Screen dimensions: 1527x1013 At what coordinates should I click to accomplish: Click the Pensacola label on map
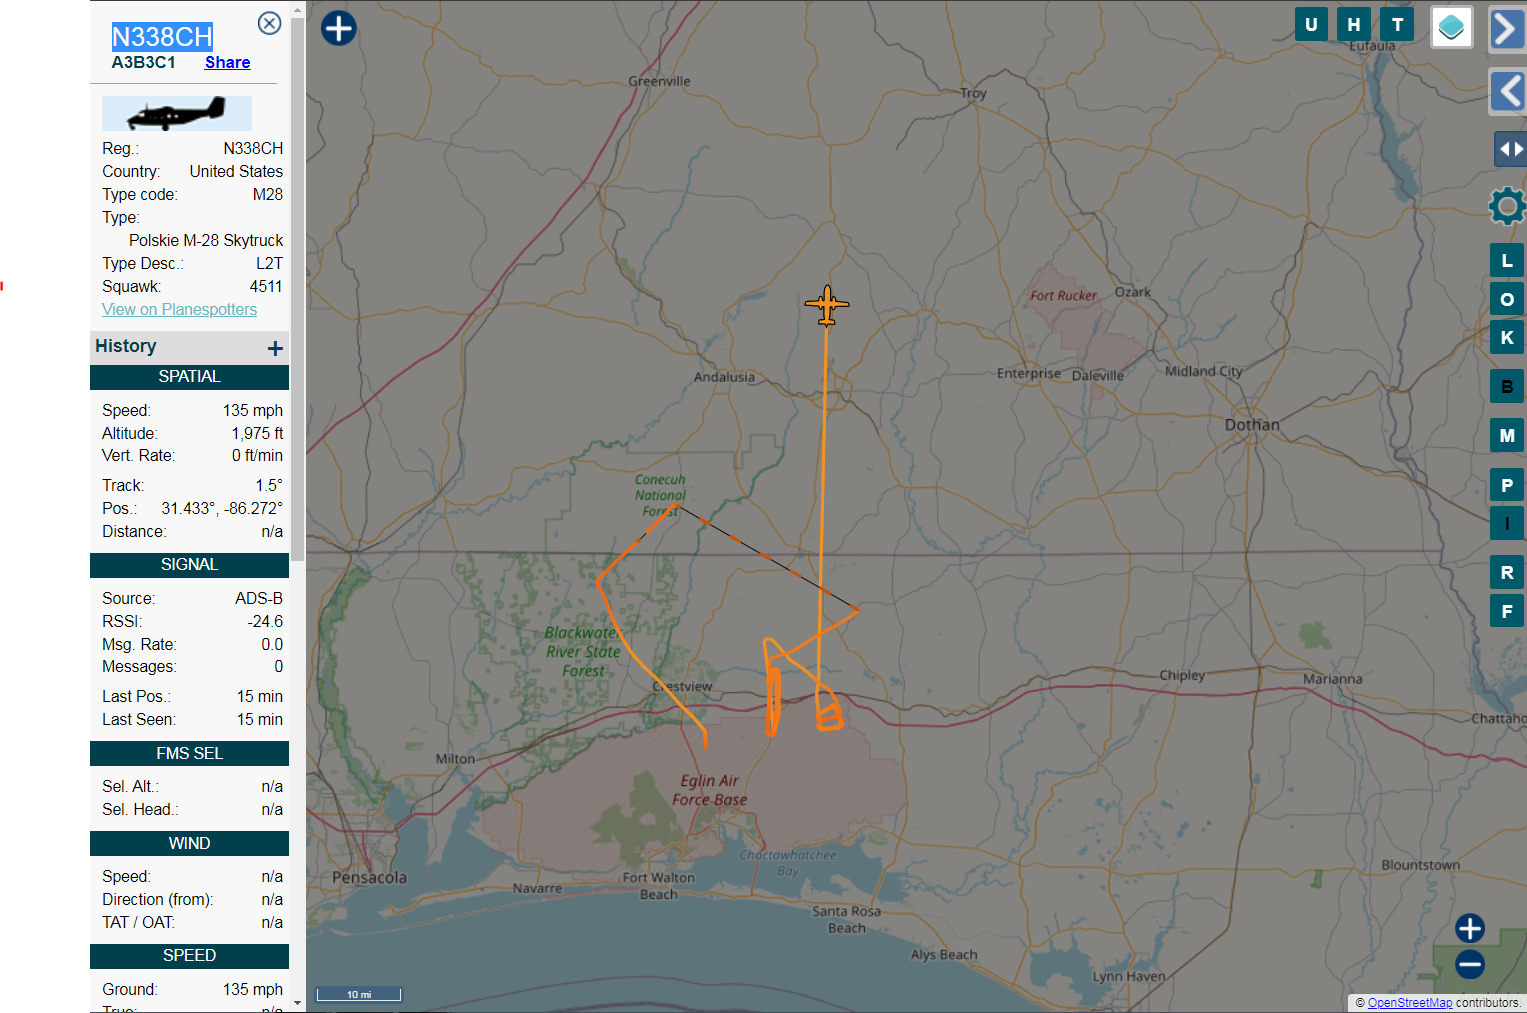[369, 877]
